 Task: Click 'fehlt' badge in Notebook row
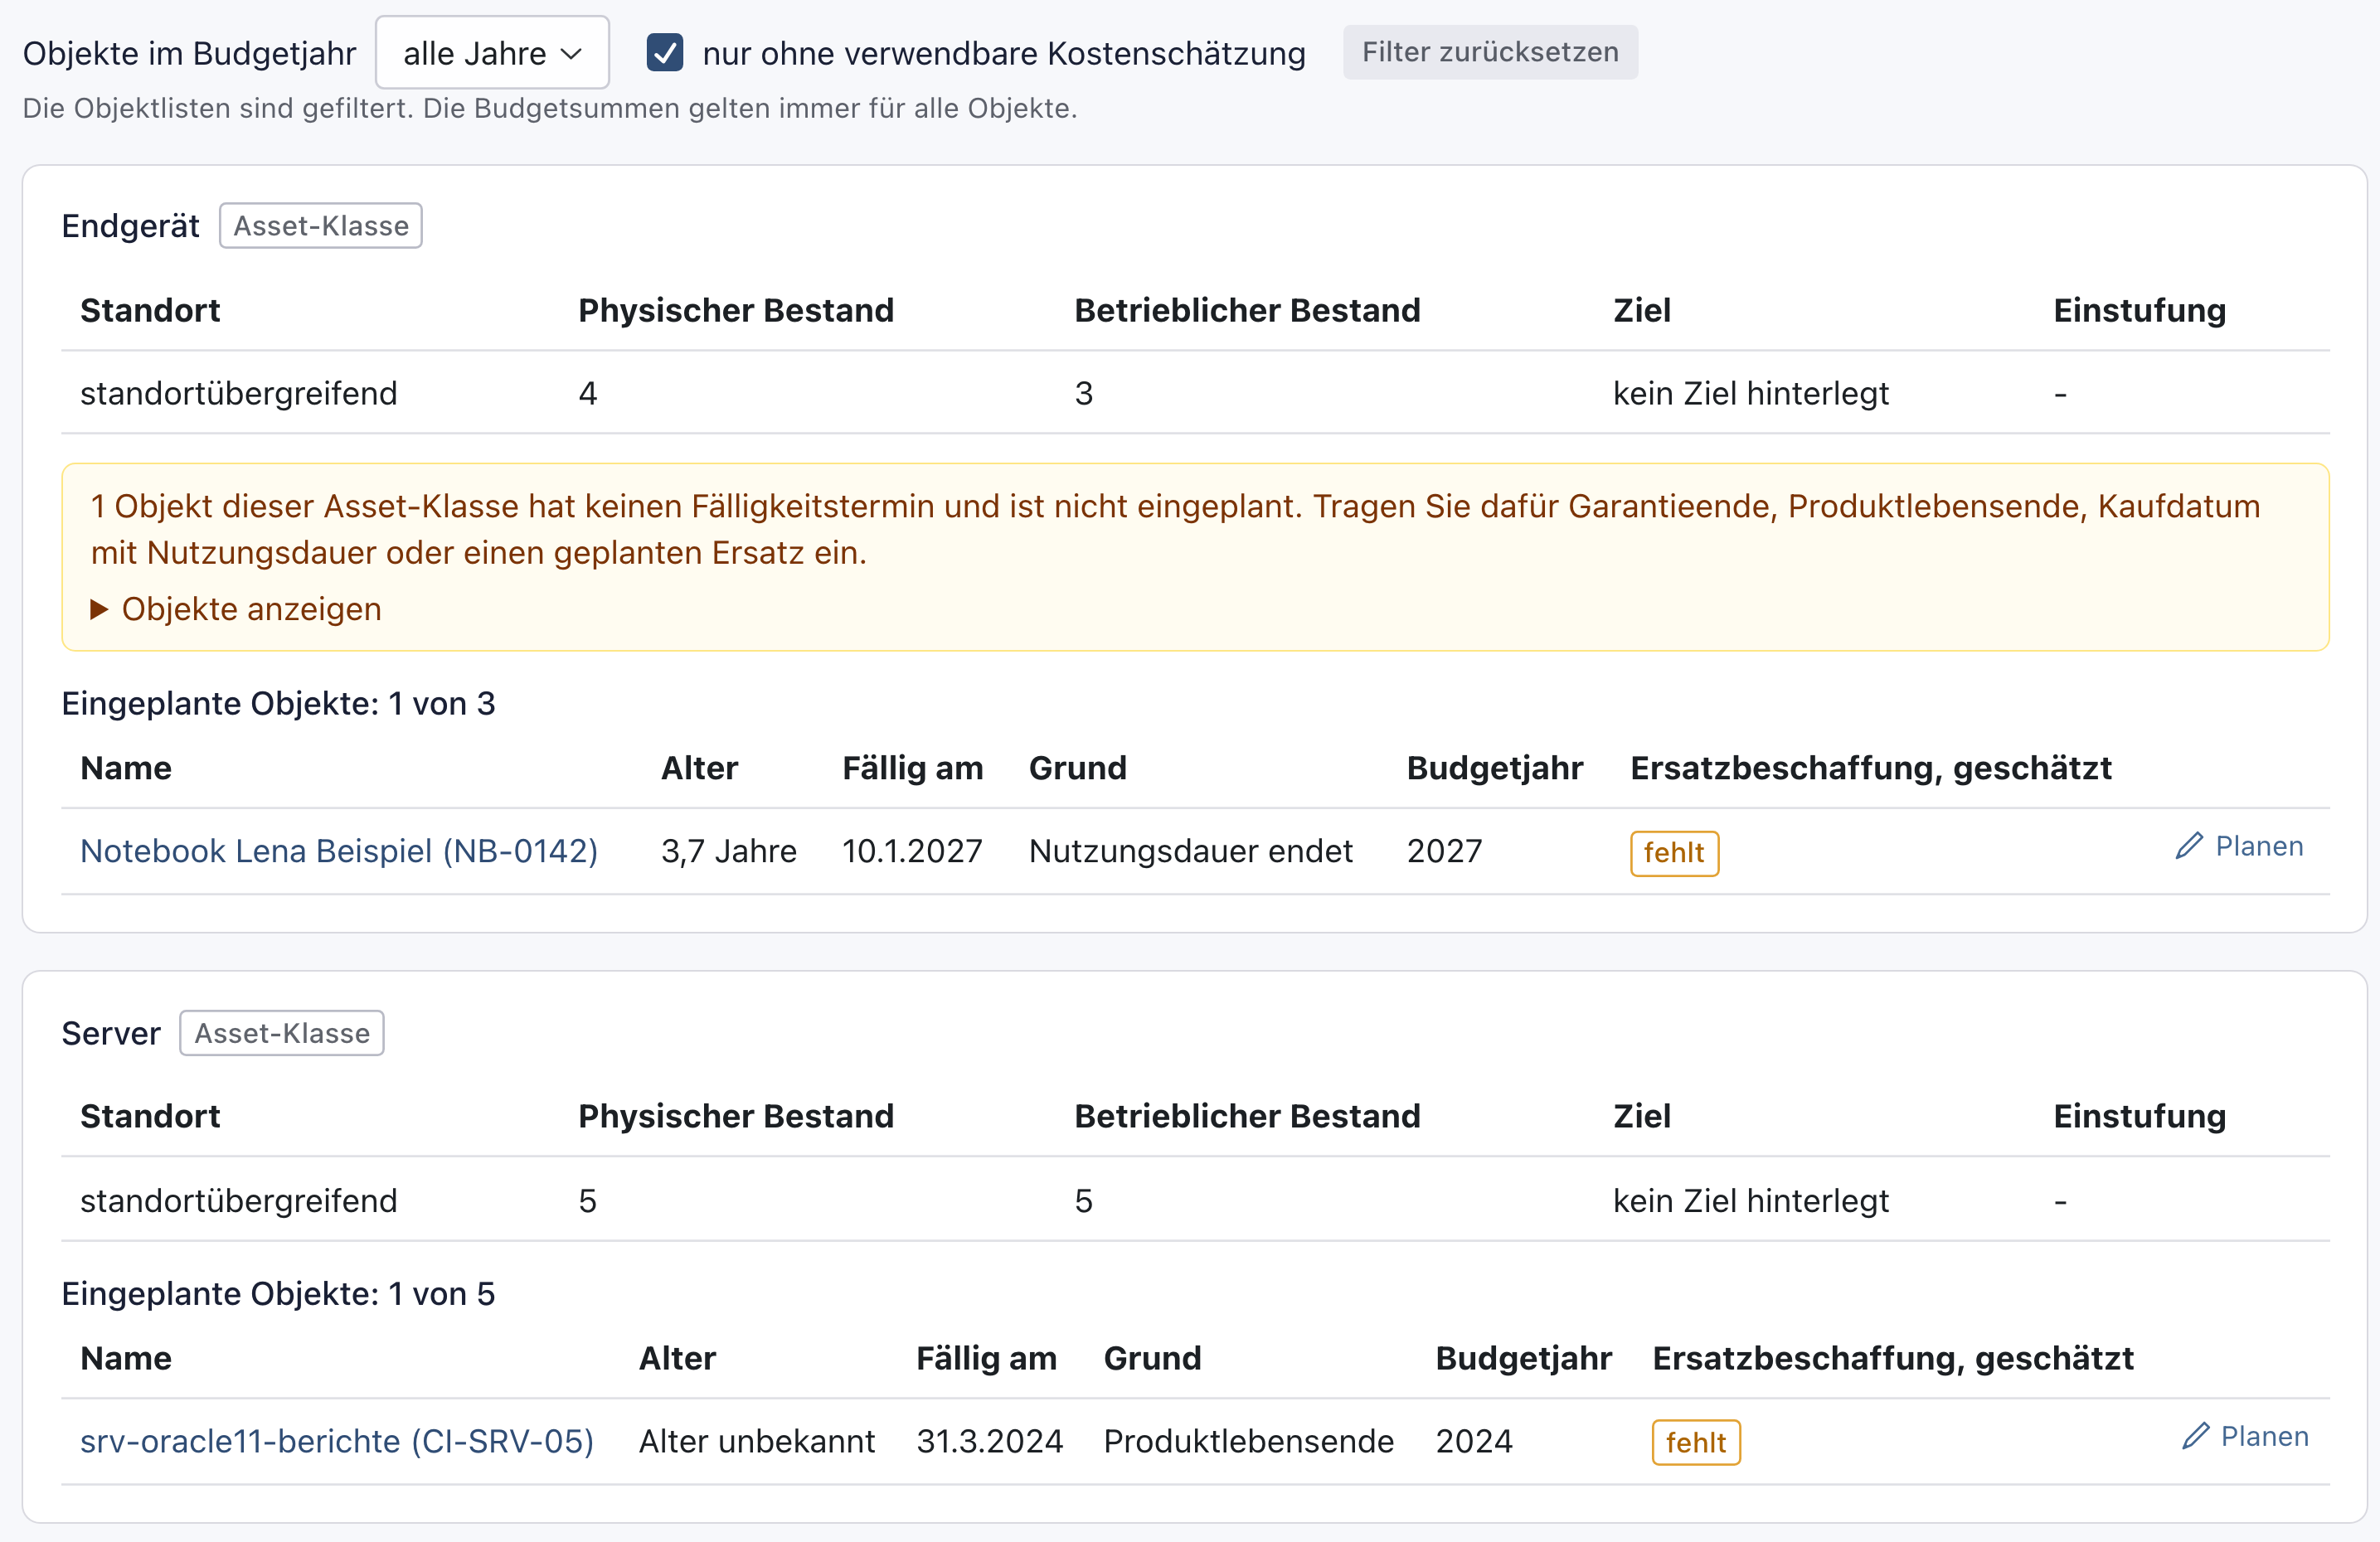pos(1674,853)
